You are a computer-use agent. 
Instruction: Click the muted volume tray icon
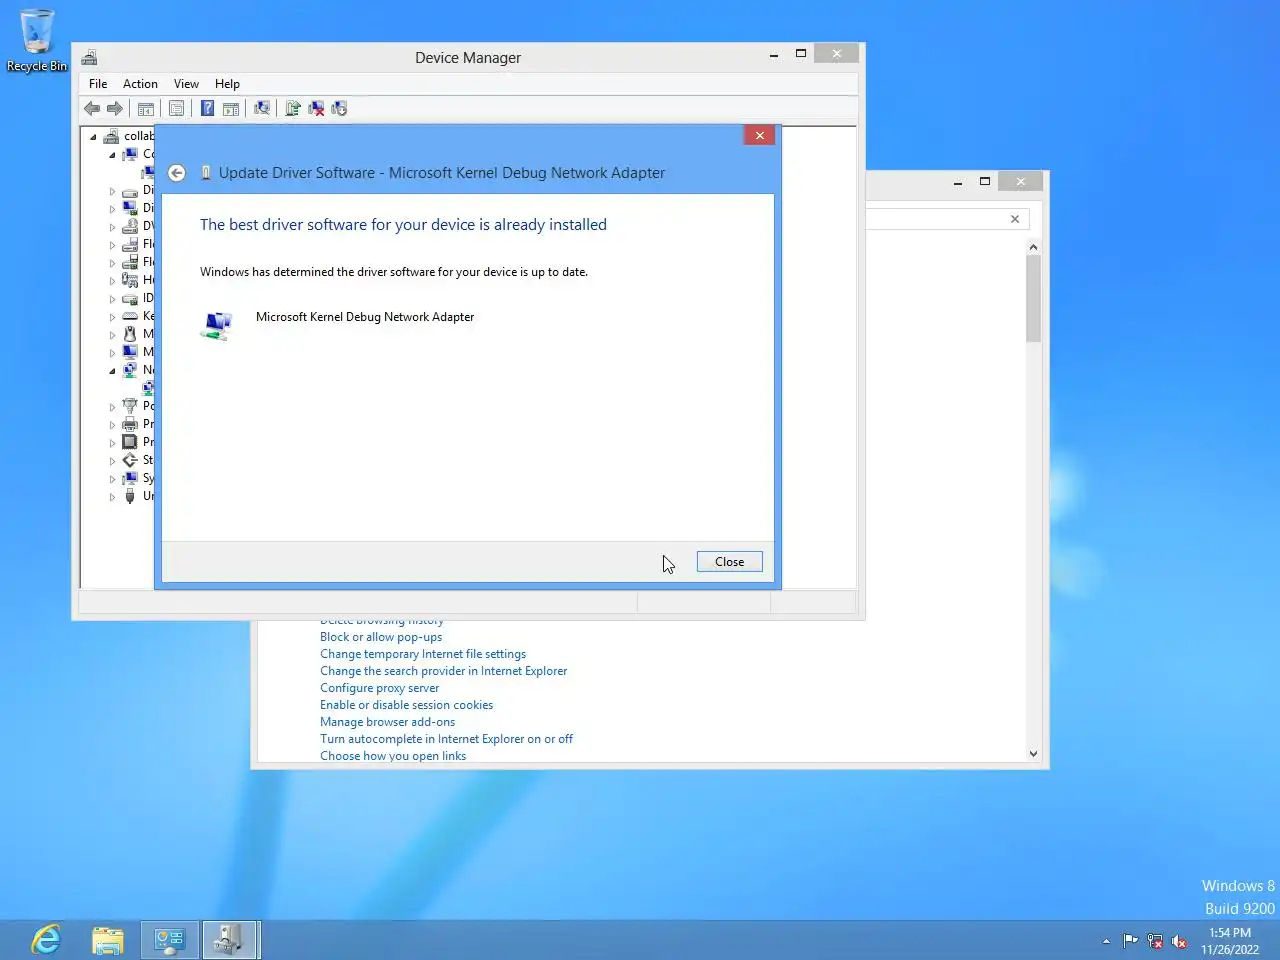(x=1179, y=941)
